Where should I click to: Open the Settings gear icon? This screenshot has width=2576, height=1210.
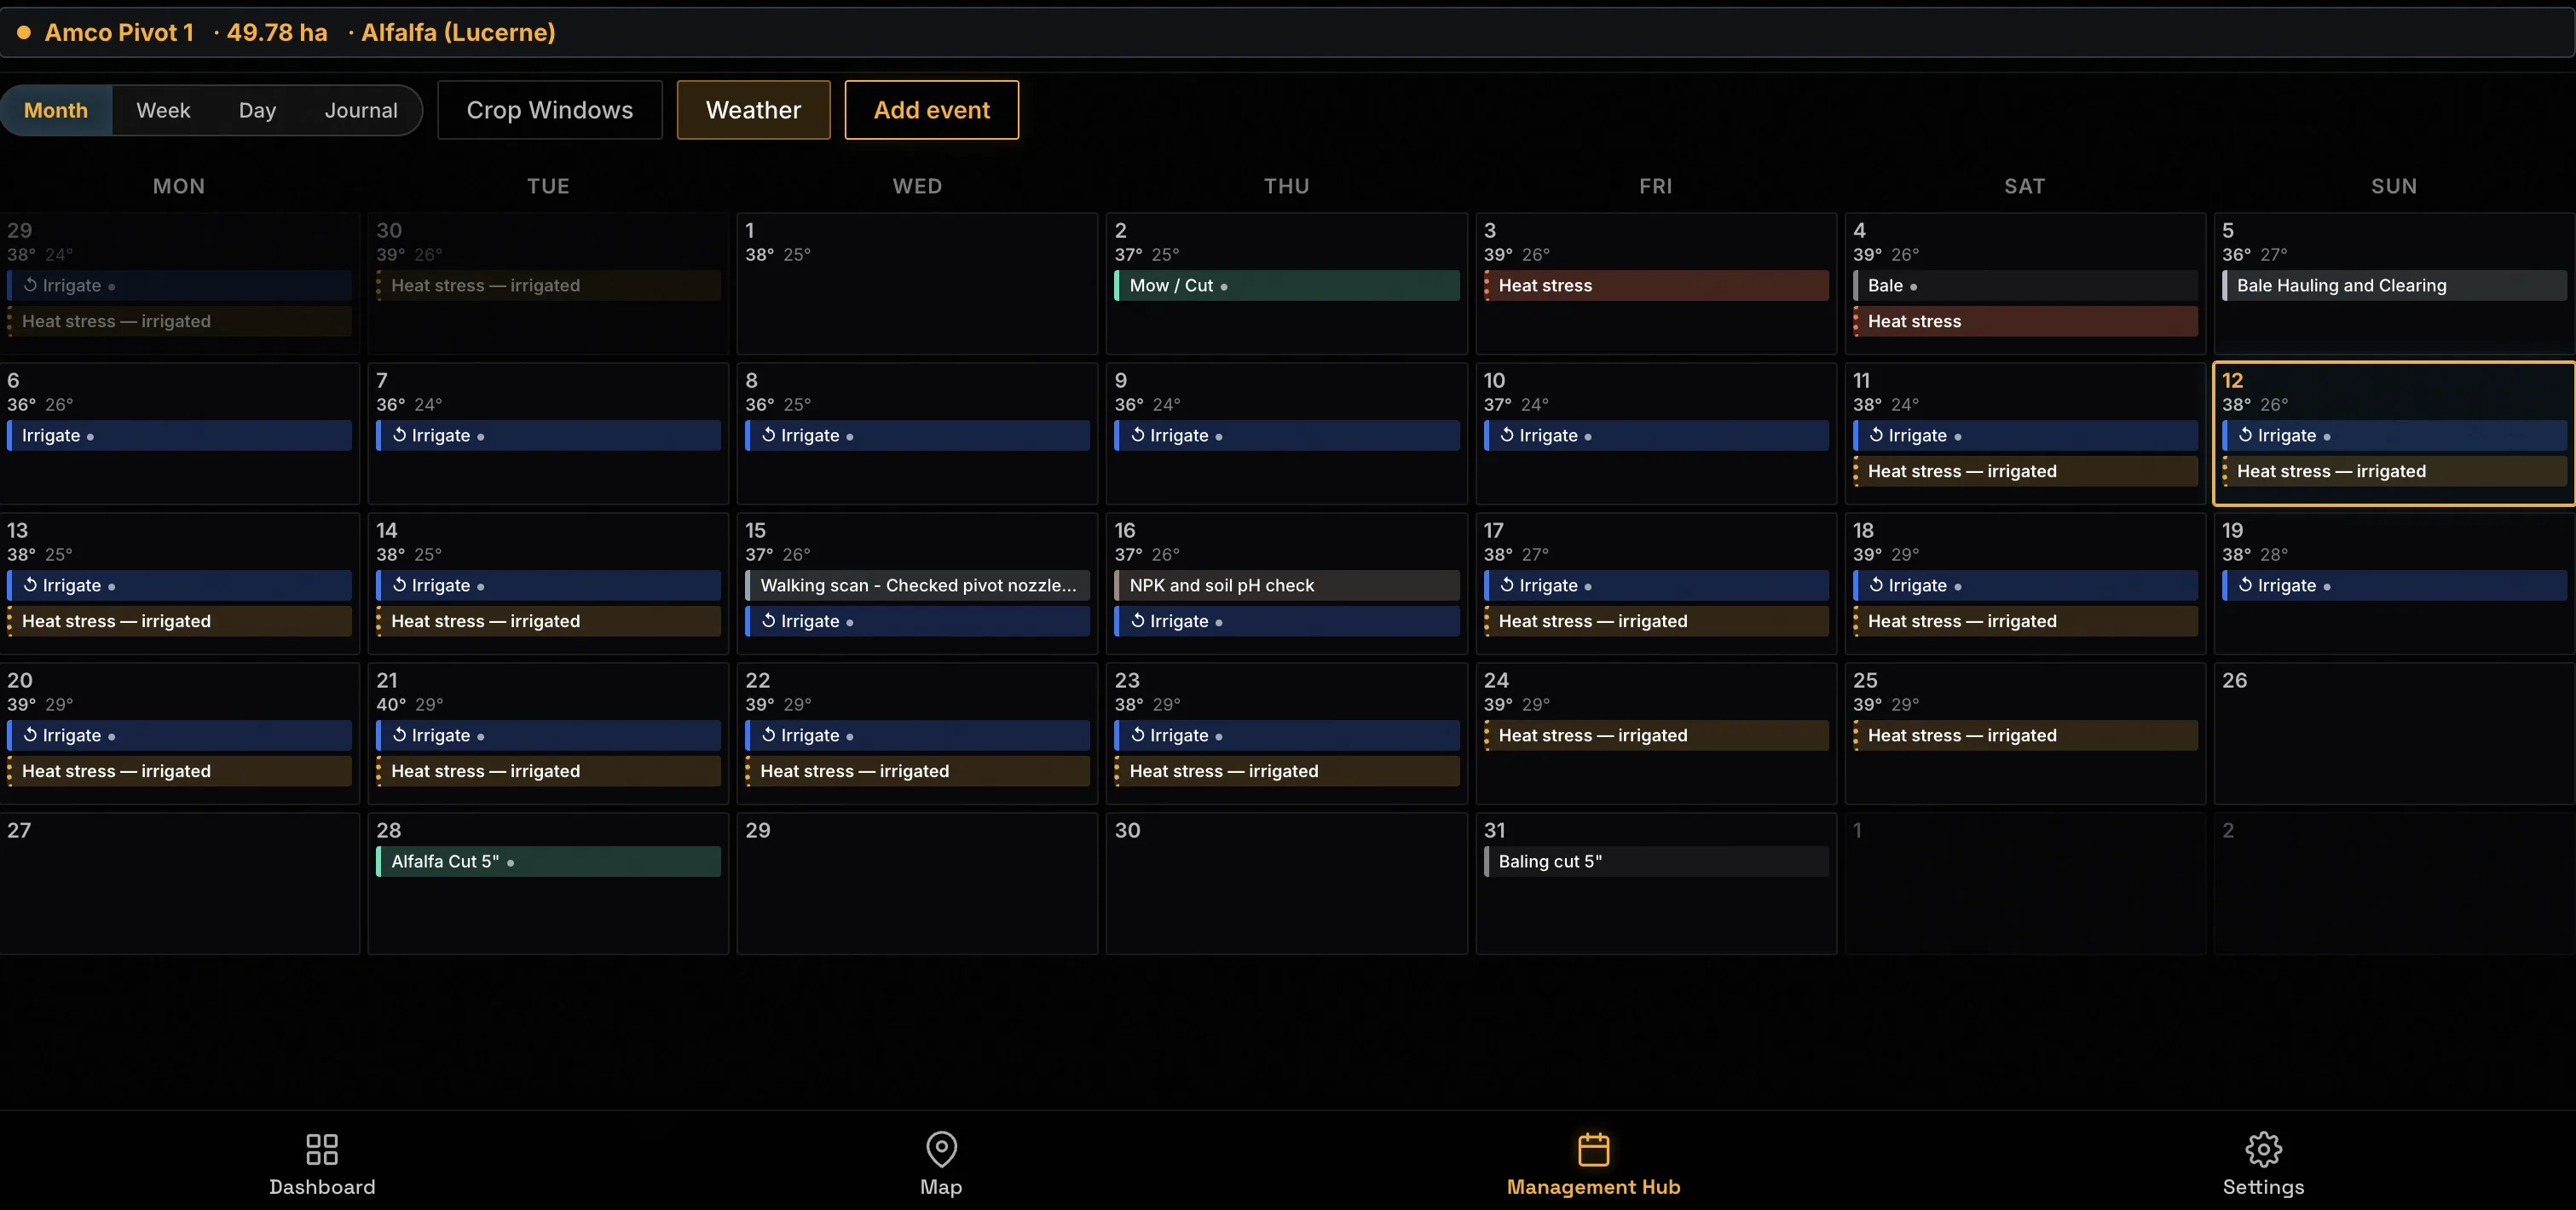coord(2263,1149)
